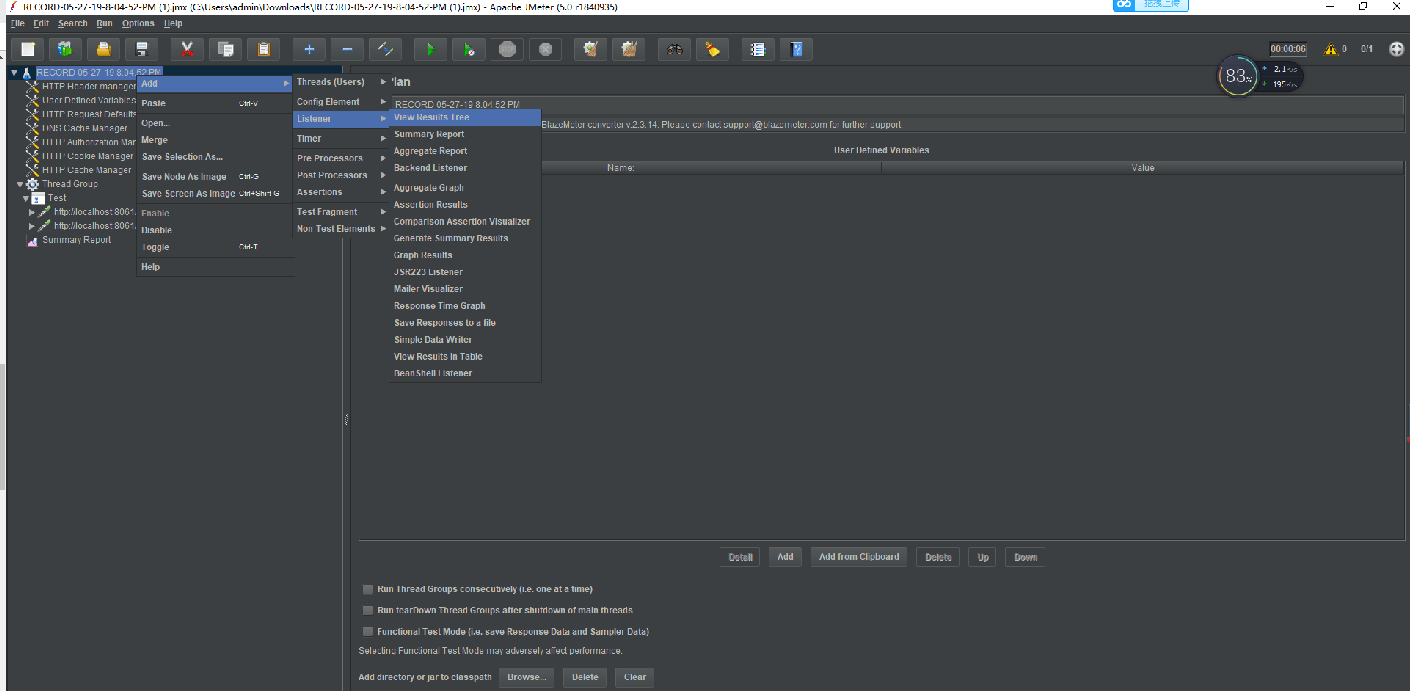Image resolution: width=1410 pixels, height=691 pixels.
Task: Click the Expand All plus icon
Action: click(x=309, y=49)
